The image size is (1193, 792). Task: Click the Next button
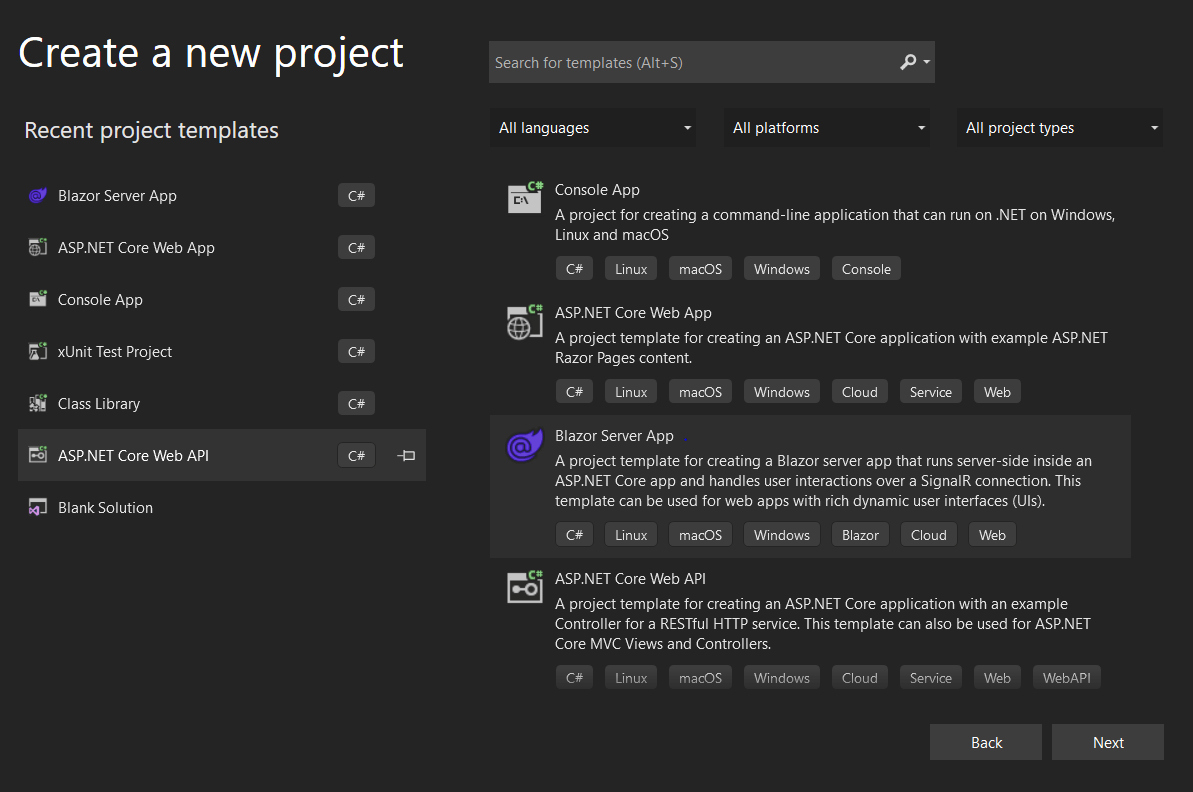(x=1107, y=742)
